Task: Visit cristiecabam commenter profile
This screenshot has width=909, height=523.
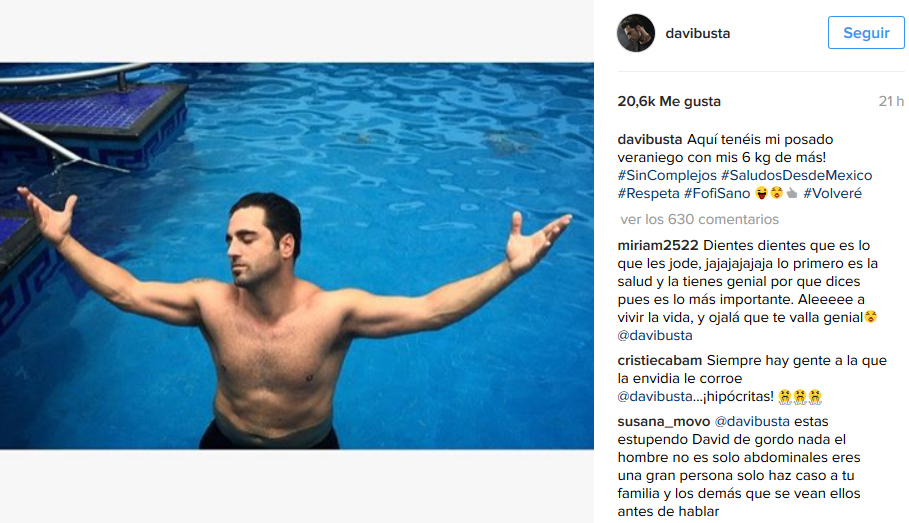Action: [x=660, y=360]
